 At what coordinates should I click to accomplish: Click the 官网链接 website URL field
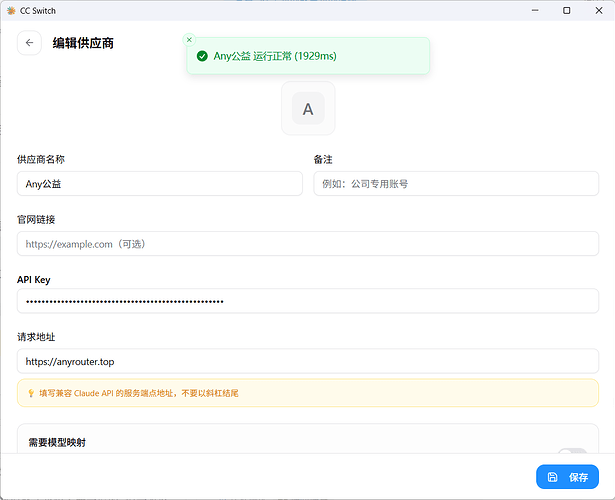(x=308, y=244)
